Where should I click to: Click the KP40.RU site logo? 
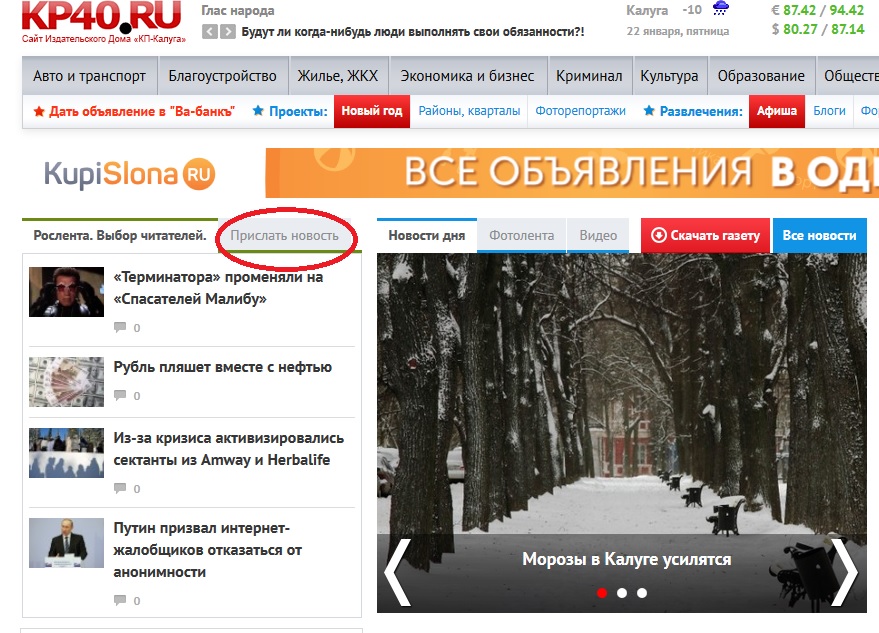point(103,21)
